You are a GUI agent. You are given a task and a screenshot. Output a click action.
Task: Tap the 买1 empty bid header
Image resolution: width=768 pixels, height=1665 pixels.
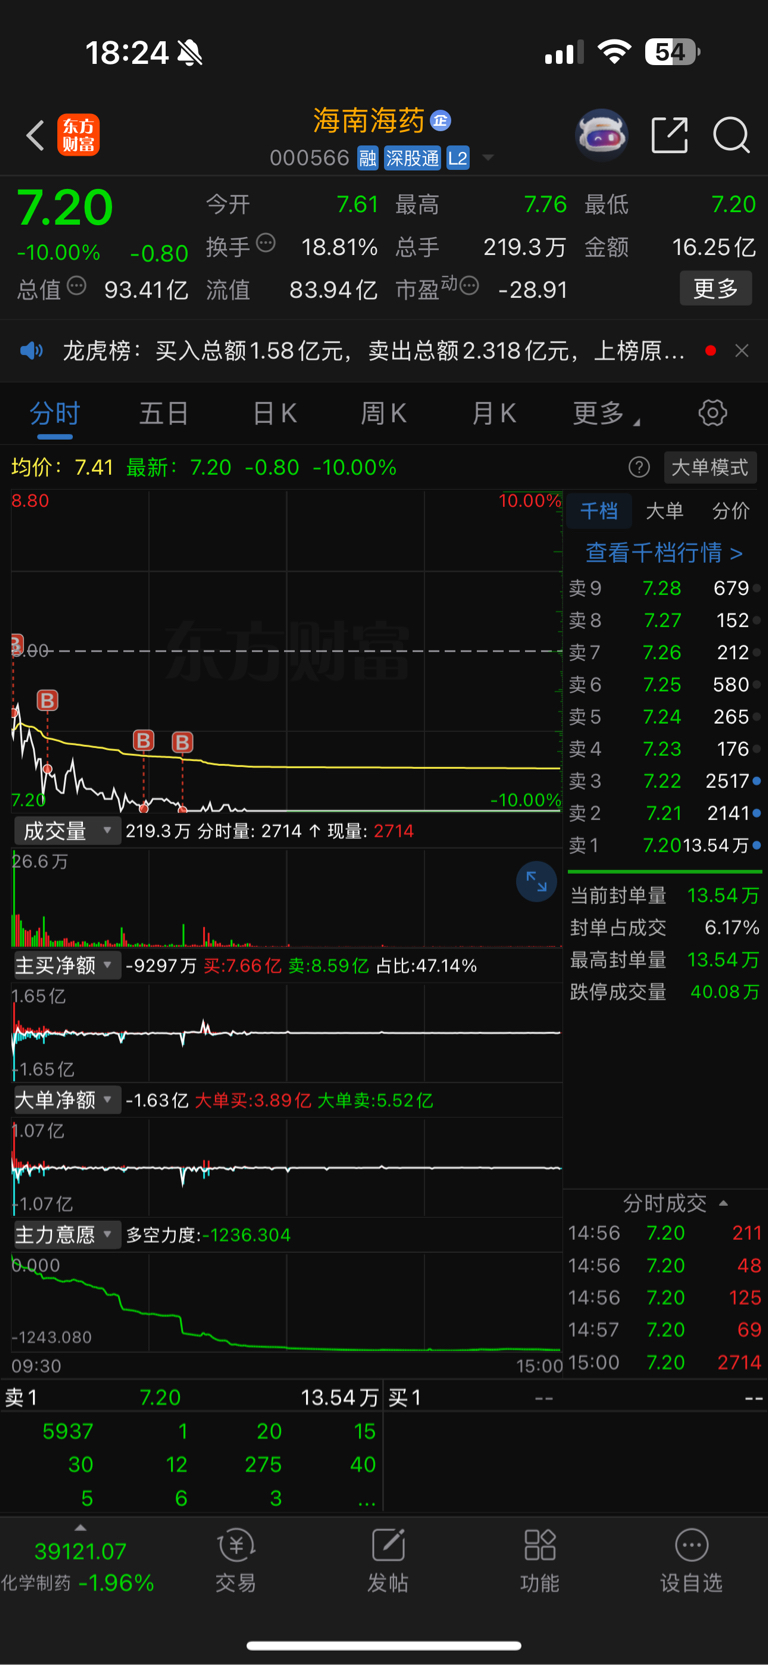(576, 1397)
